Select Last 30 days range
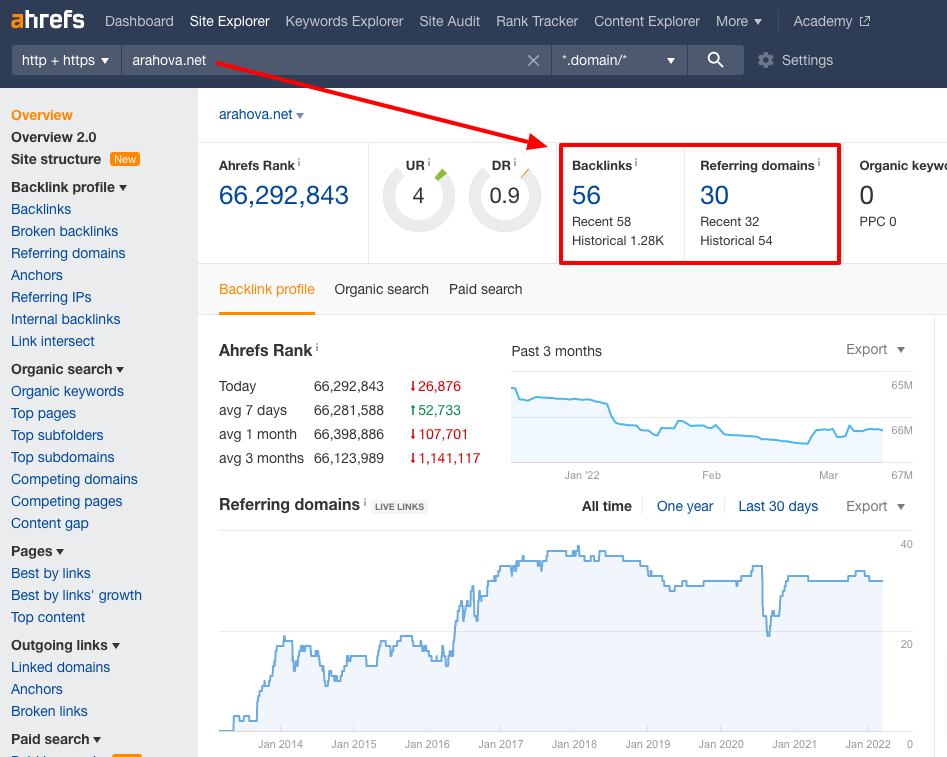 [x=778, y=506]
